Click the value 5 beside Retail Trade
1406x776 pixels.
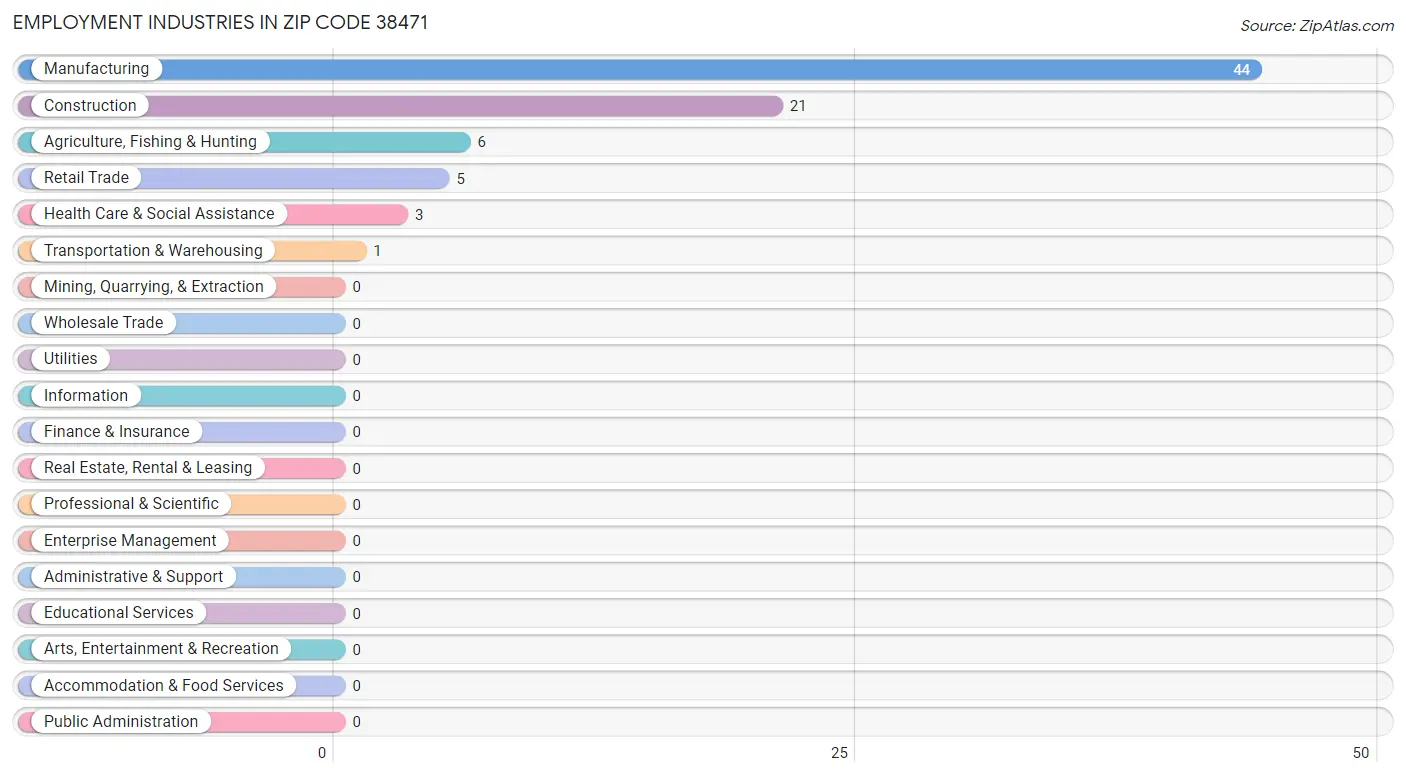point(461,179)
